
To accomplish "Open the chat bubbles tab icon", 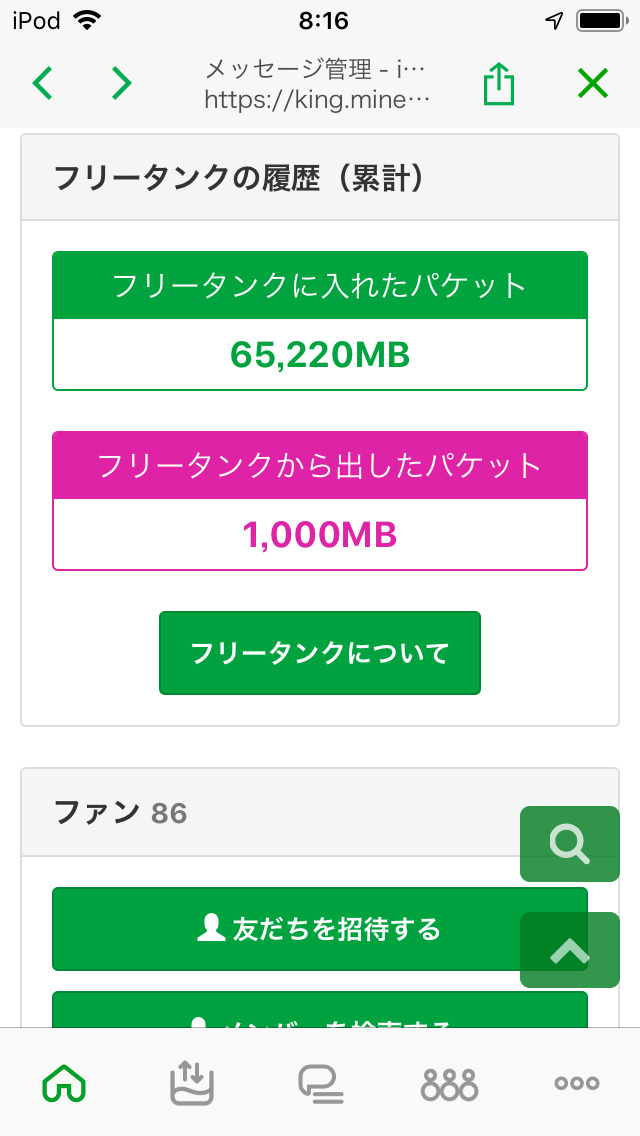I will (320, 1083).
